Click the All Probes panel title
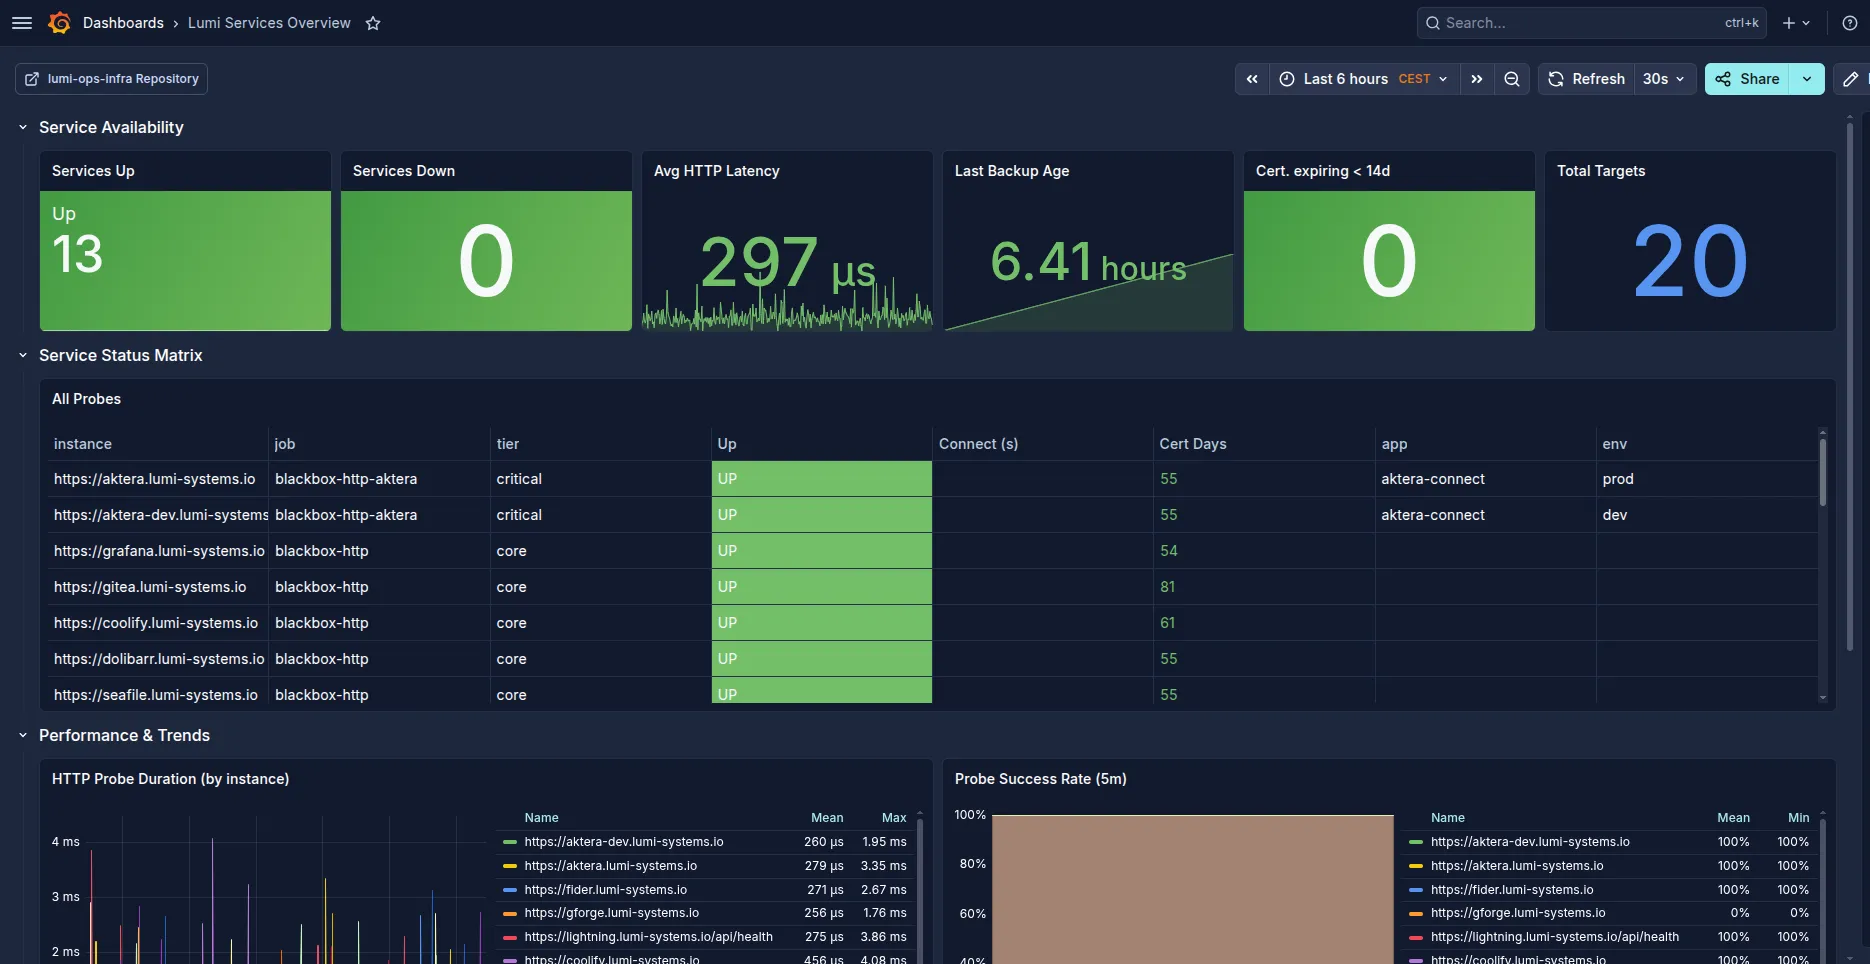The width and height of the screenshot is (1870, 964). point(86,399)
